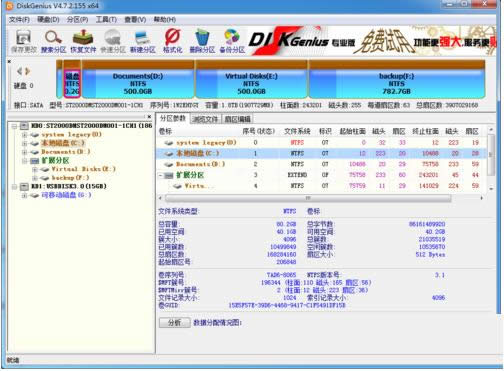The width and height of the screenshot is (504, 371).
Task: Switch to the Browse Files (浏览文件) tab
Action: (205, 119)
